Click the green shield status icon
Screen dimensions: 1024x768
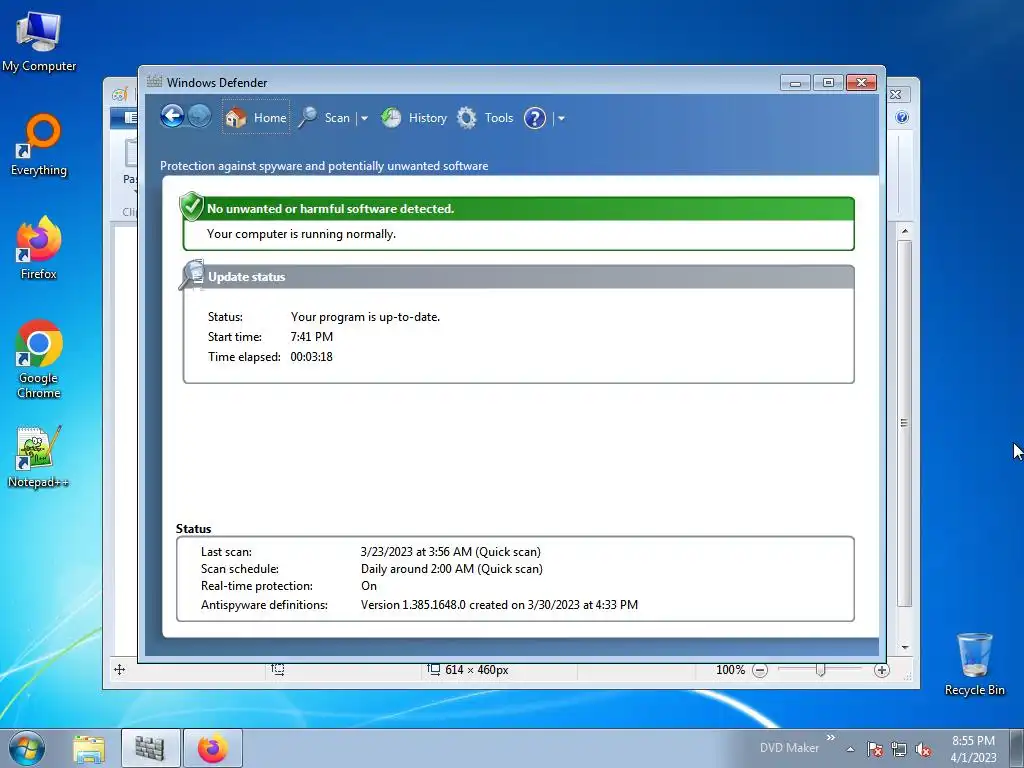click(x=191, y=206)
